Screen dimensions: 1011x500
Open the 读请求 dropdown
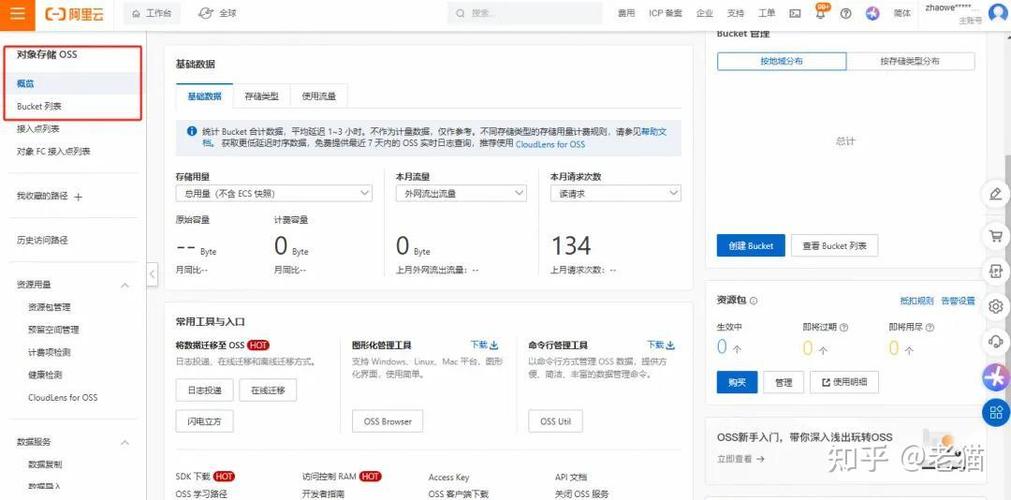click(x=616, y=193)
